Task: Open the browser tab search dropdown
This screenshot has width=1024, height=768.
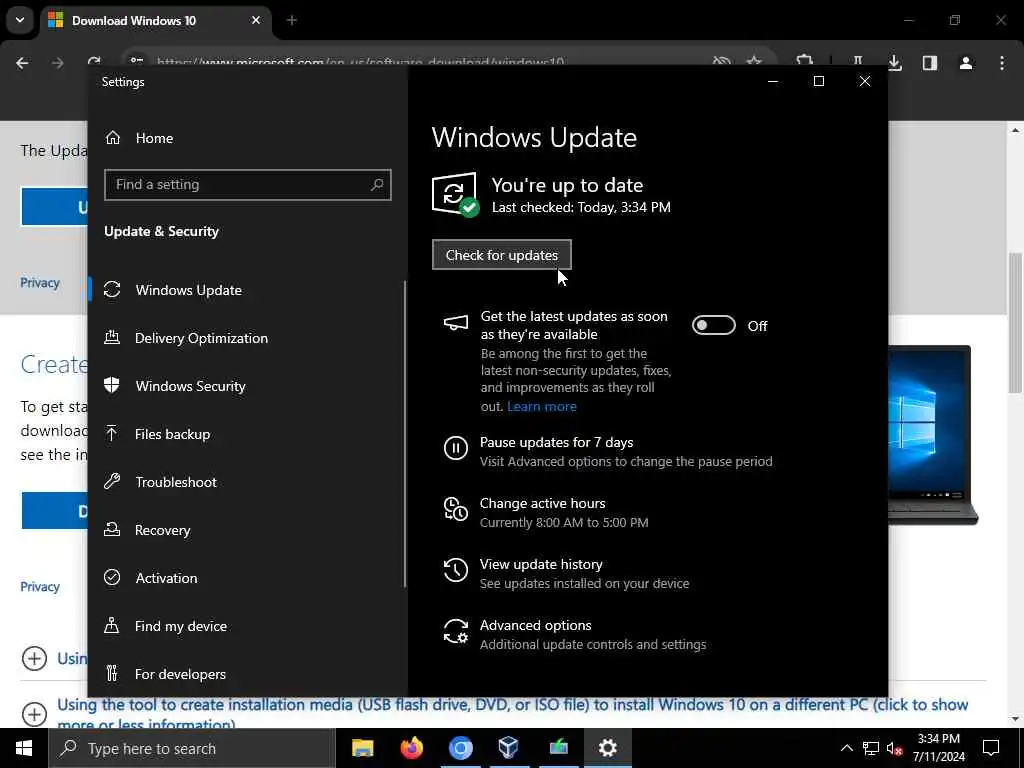Action: click(x=20, y=20)
